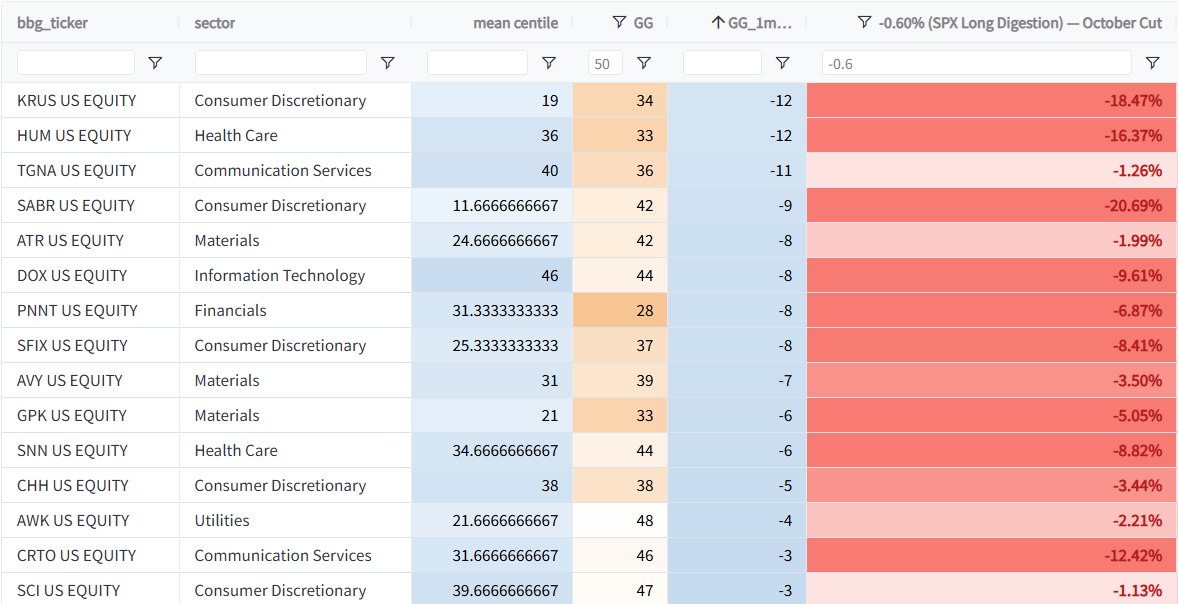The height and width of the screenshot is (604, 1178).
Task: Click funnel icon in October Cut header
Action: [x=864, y=23]
